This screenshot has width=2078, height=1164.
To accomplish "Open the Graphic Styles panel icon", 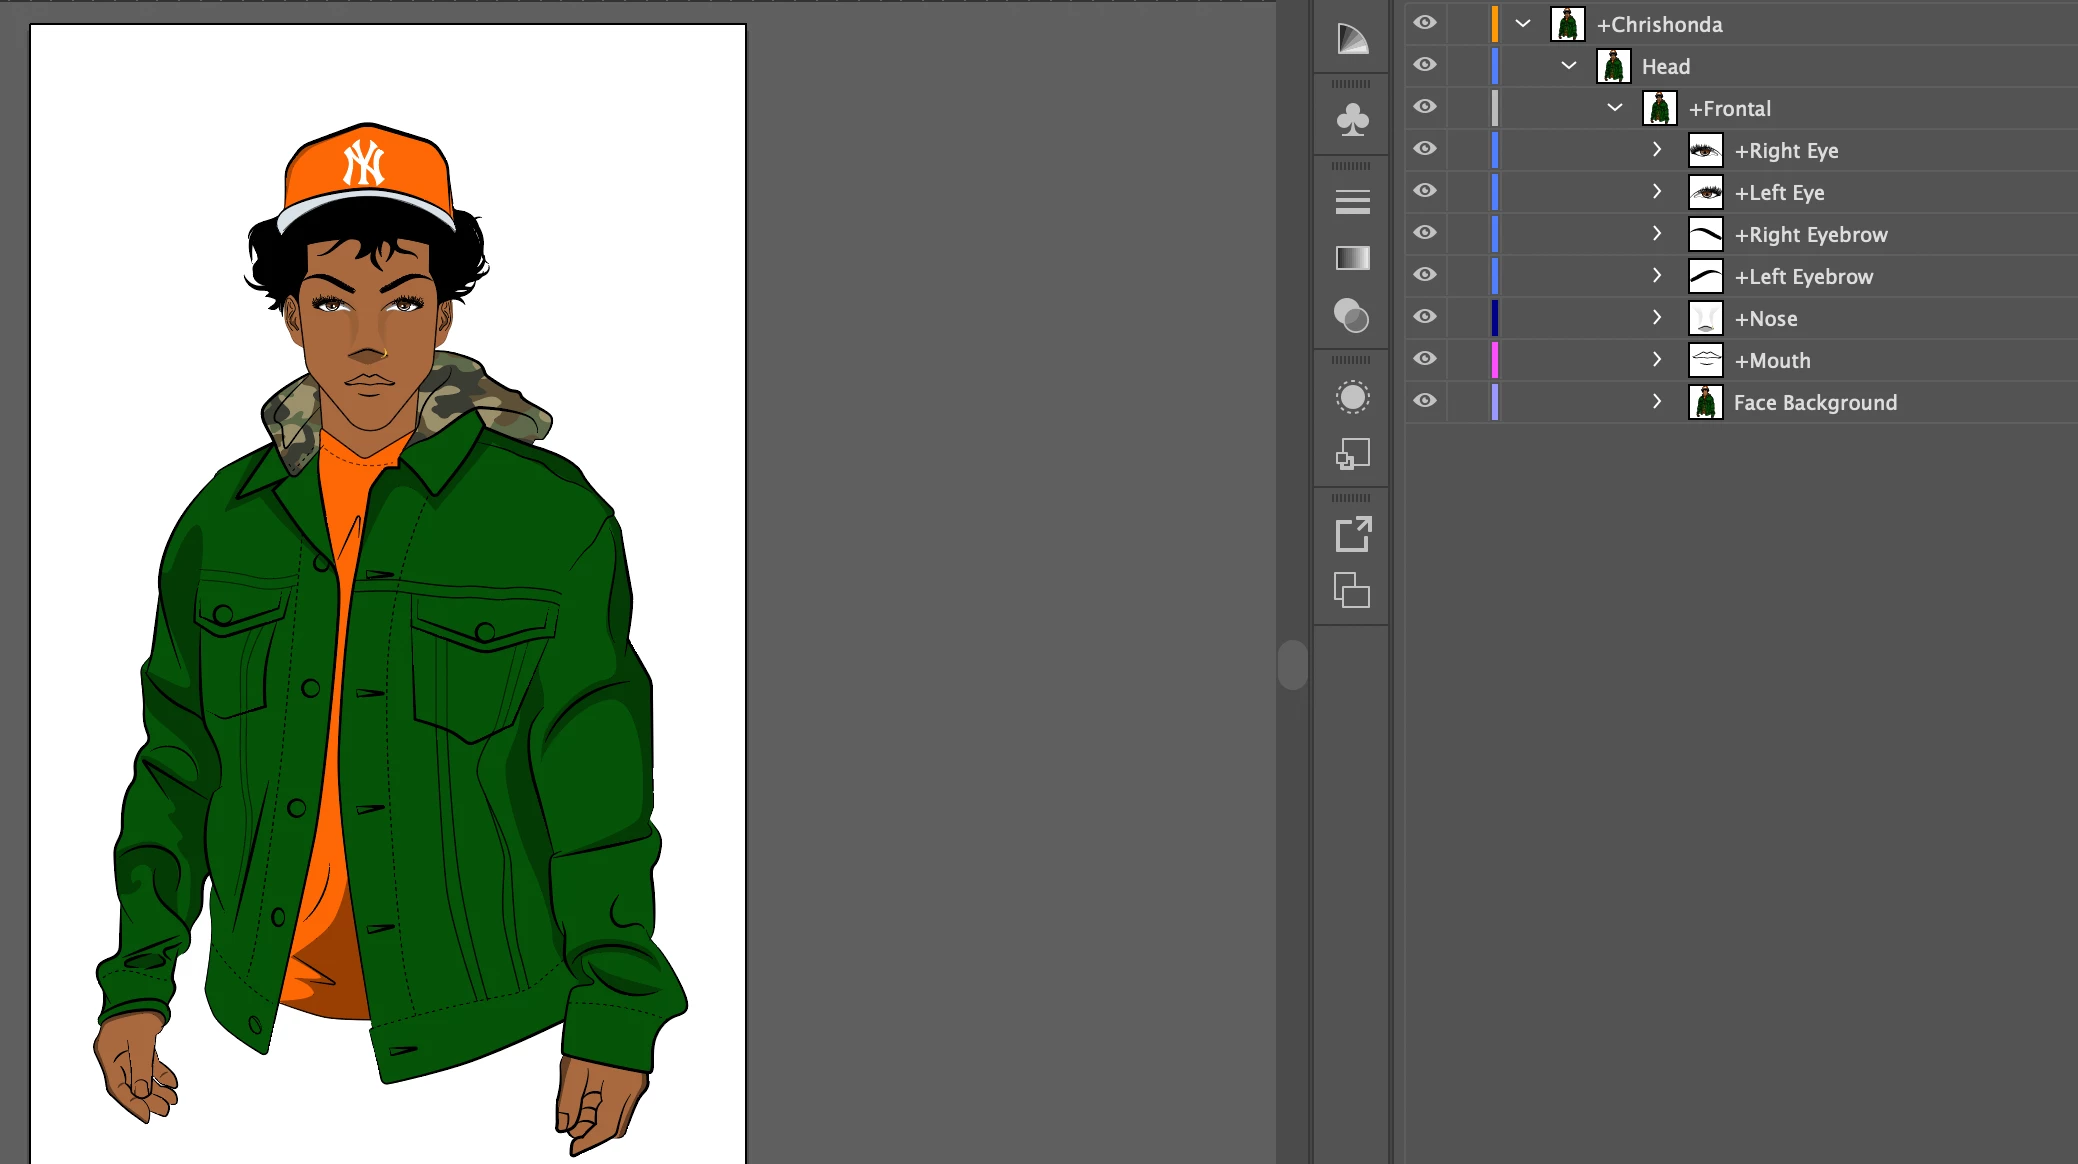I will pos(1352,455).
